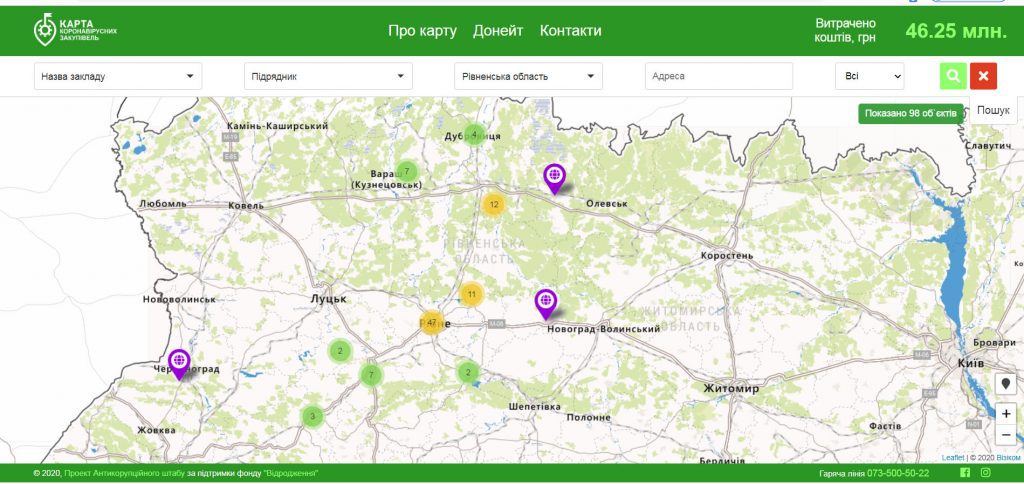This screenshot has height=484, width=1024.
Task: Open the 'Всі' filter dropdown
Action: click(x=869, y=76)
